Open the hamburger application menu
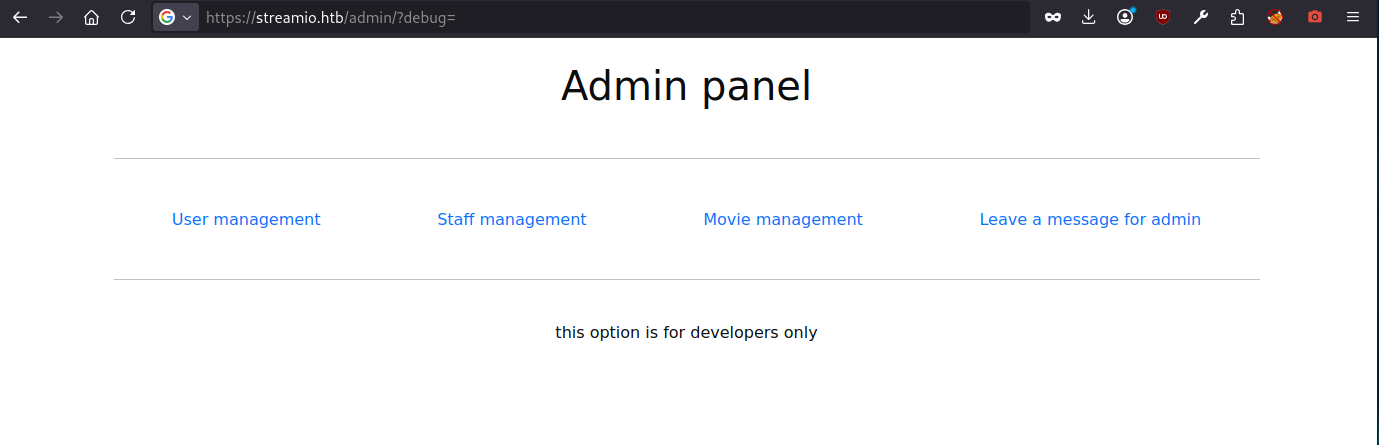Screen dimensions: 1379x445 (1353, 17)
